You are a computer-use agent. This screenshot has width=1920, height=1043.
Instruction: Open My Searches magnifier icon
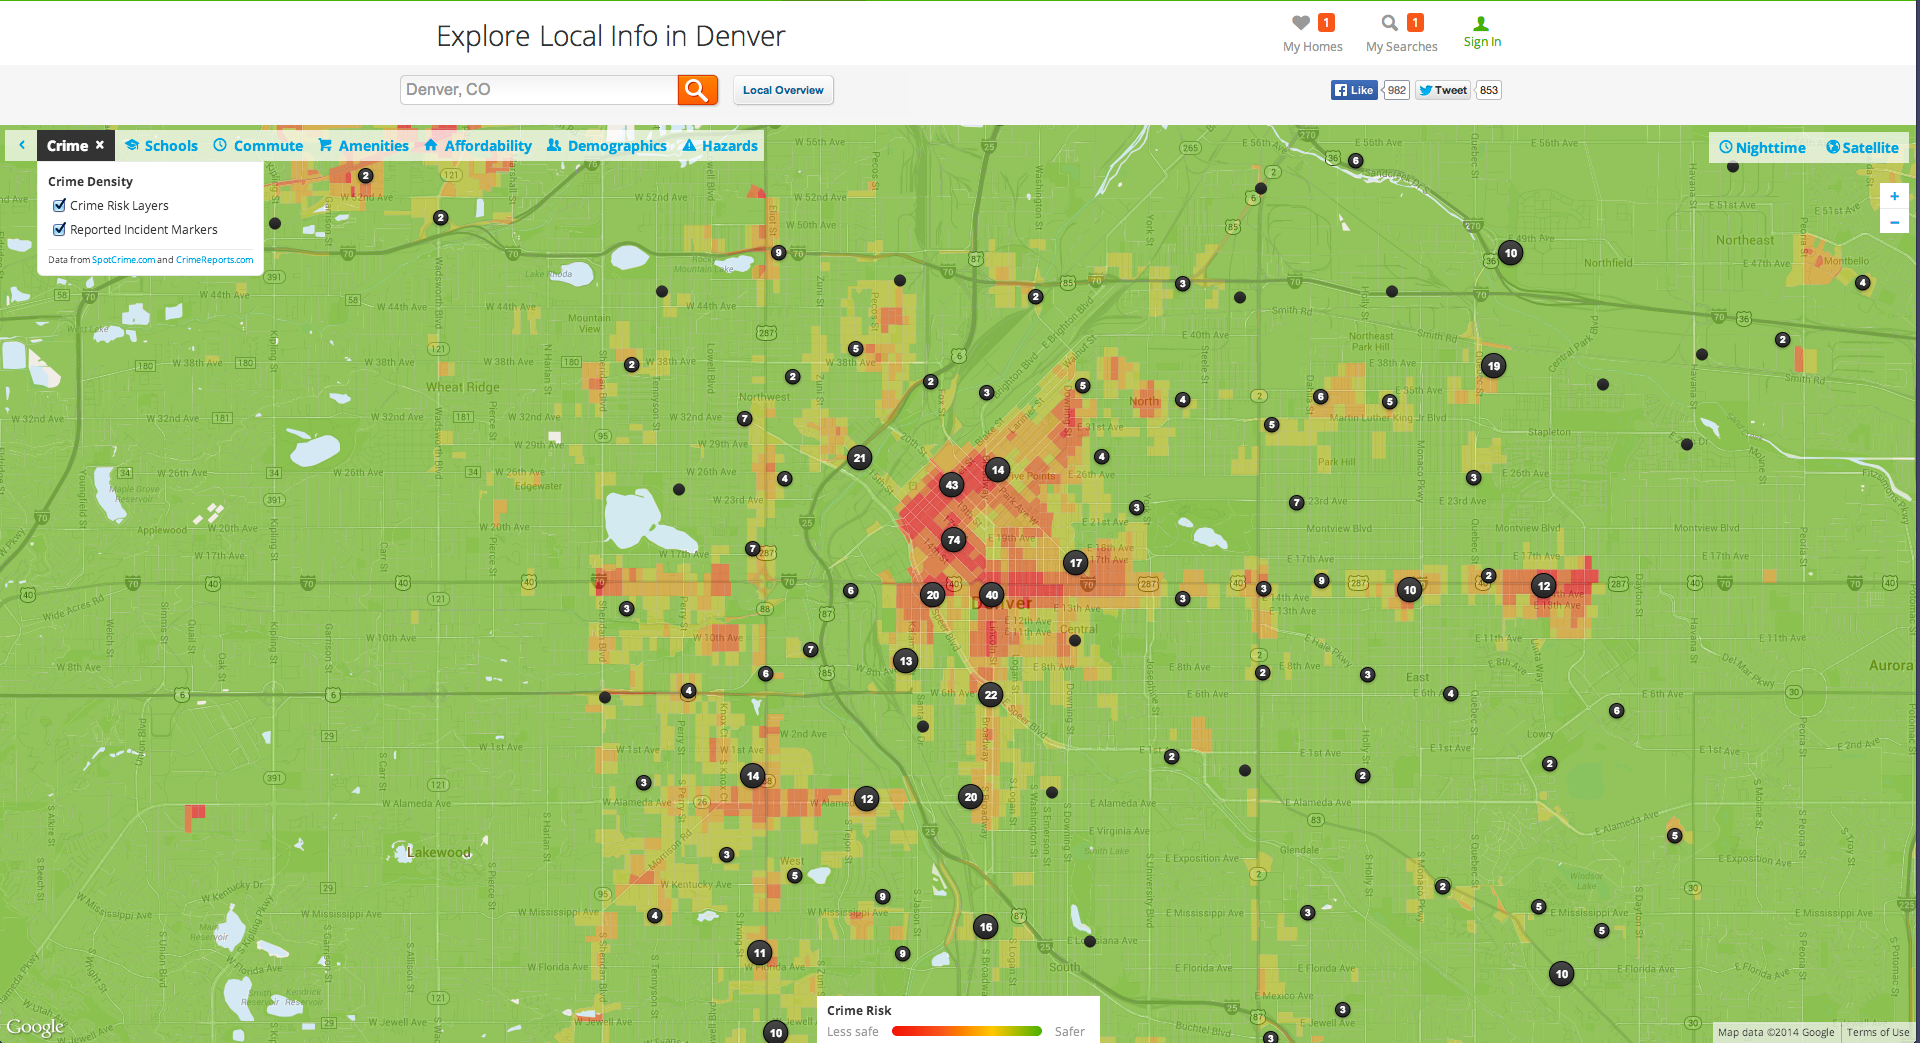[1389, 23]
